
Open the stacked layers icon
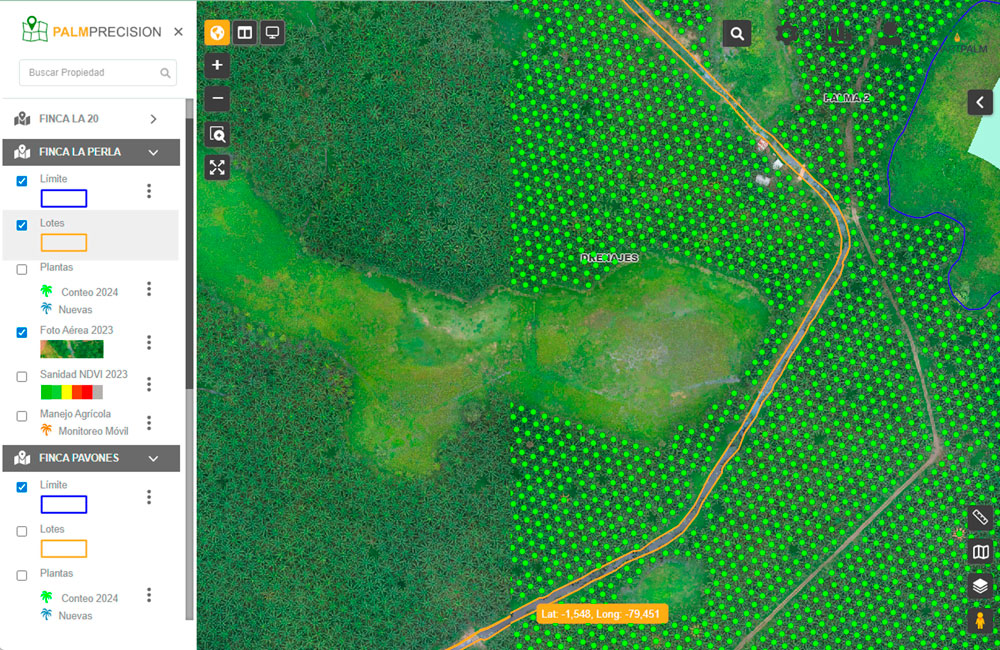(980, 586)
